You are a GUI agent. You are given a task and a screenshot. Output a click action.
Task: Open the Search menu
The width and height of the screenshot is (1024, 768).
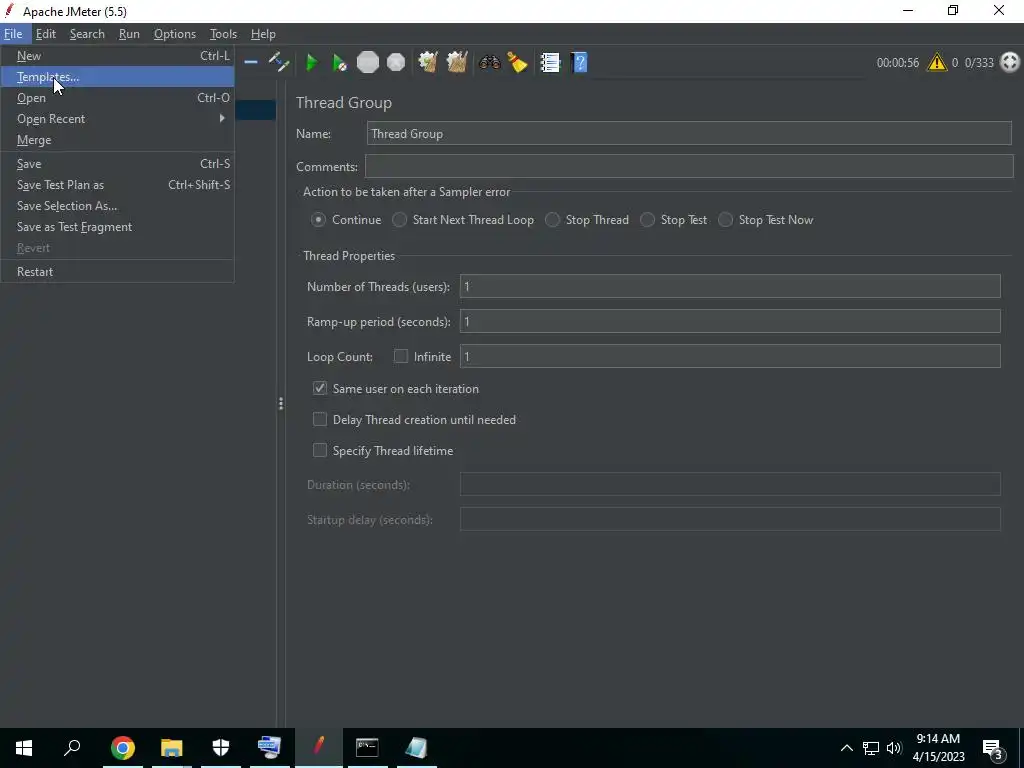87,34
